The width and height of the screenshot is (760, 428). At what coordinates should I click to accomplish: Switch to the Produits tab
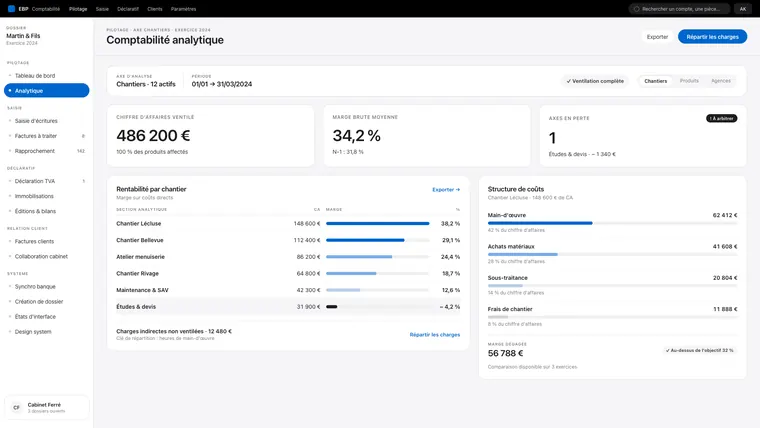[x=689, y=81]
